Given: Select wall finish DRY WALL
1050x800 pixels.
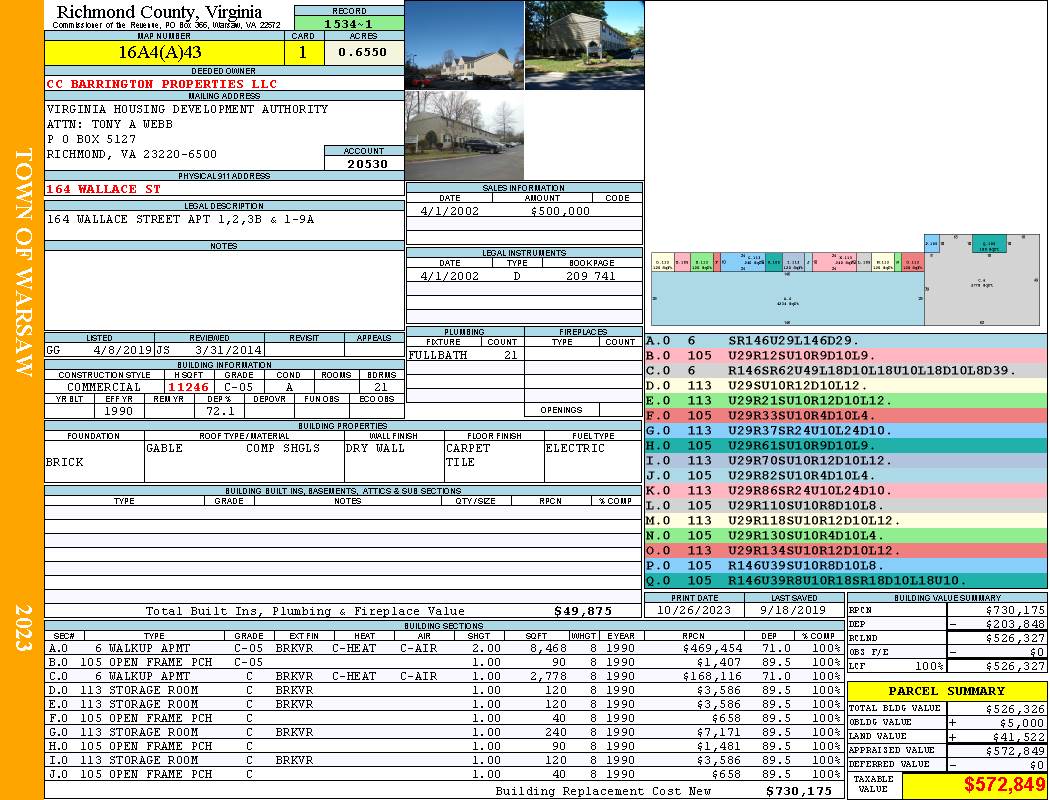Looking at the screenshot, I should [375, 448].
